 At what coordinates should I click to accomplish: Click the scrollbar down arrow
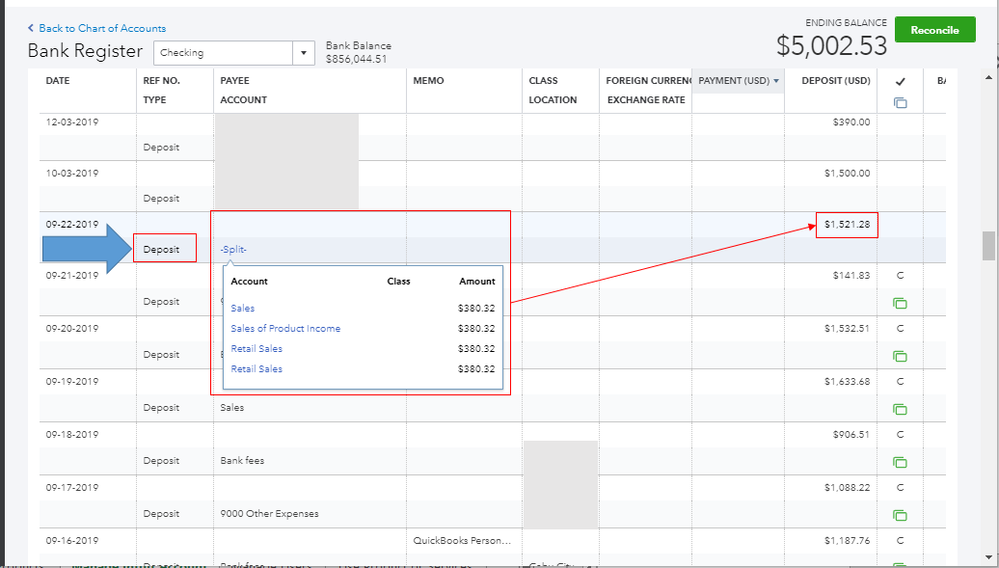(988, 560)
